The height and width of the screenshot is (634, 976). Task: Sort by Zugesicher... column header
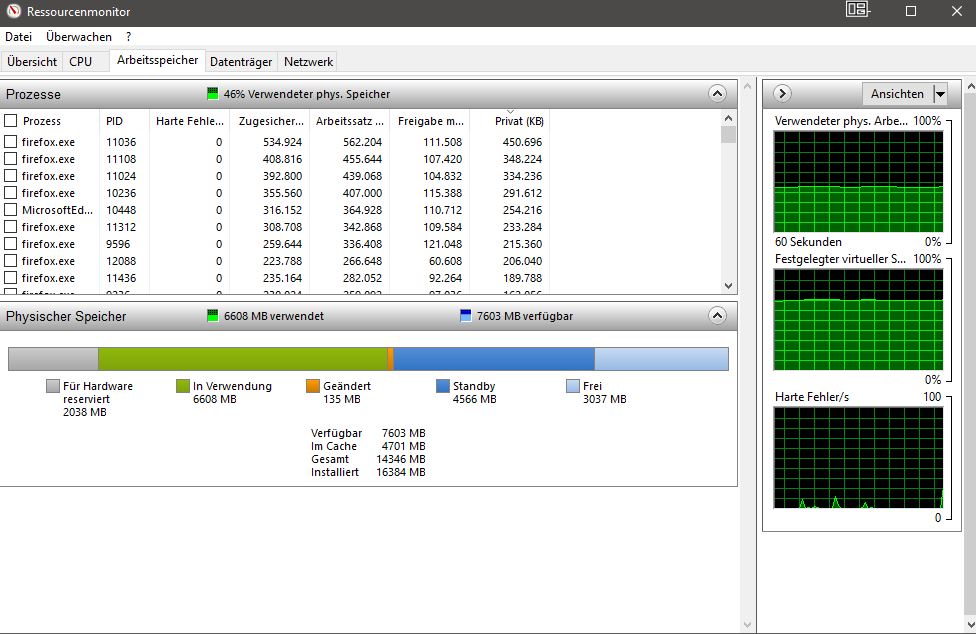(x=270, y=121)
